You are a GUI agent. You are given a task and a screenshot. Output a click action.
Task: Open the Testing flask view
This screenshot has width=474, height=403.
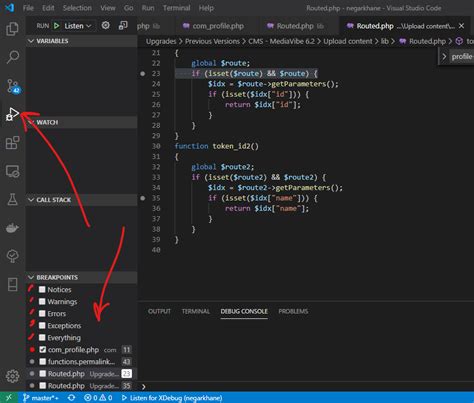point(12,199)
